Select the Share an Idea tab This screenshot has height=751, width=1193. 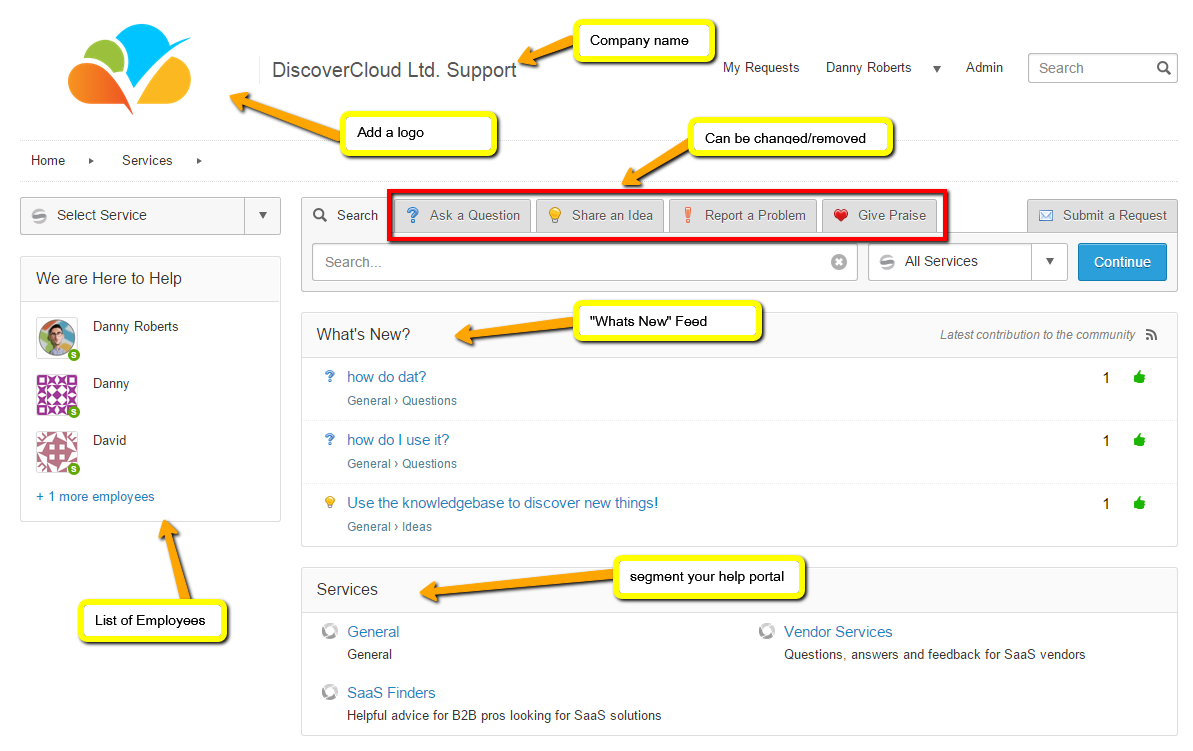pos(600,215)
